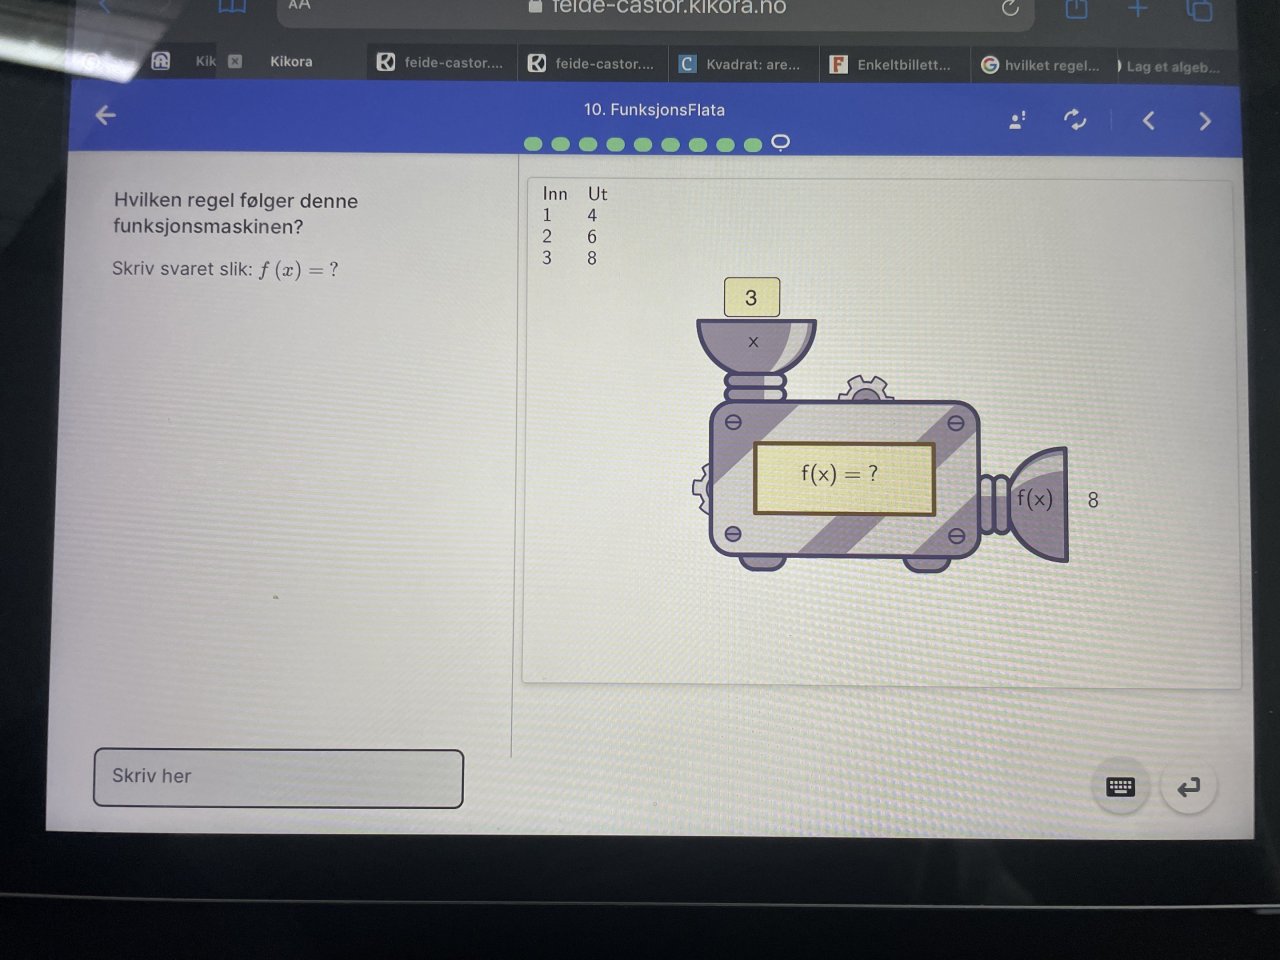1280x960 pixels.
Task: Open the feide-castor tab left of Kvadrat
Action: pos(592,63)
